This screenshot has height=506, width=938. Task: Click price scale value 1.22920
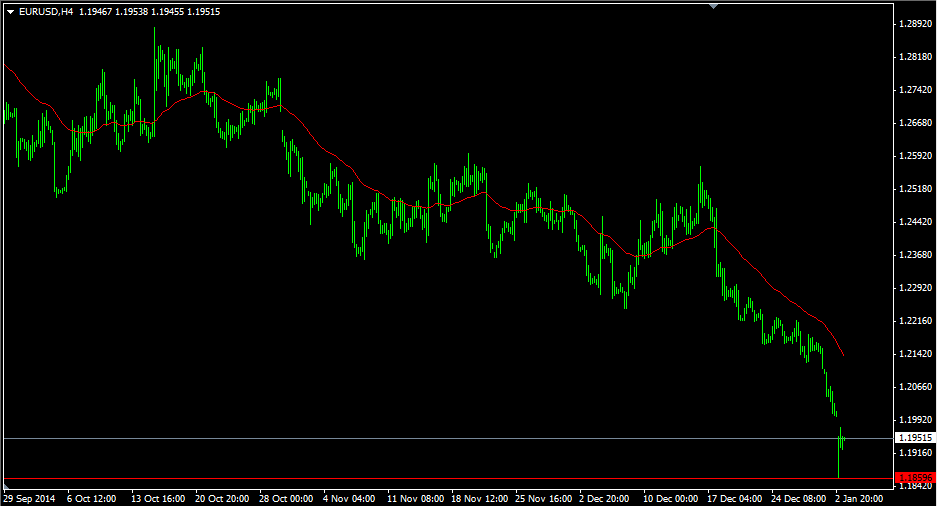pyautogui.click(x=916, y=288)
